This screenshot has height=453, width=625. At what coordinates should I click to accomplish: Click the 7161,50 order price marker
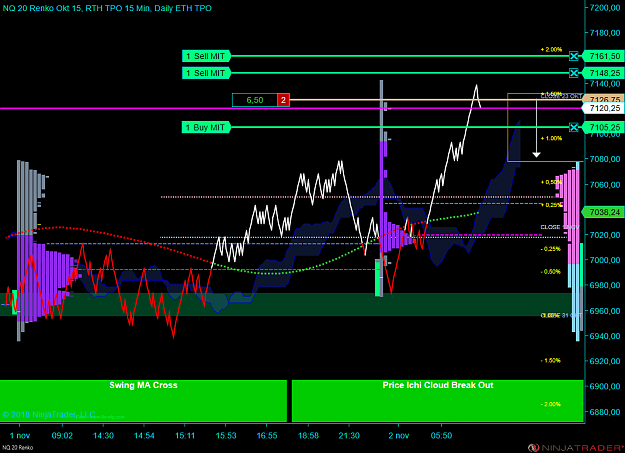[x=603, y=56]
